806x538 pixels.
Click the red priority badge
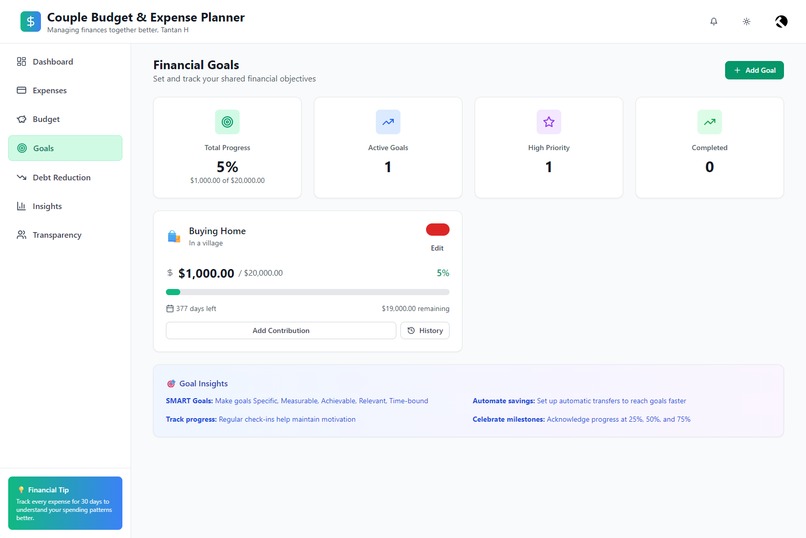point(437,230)
